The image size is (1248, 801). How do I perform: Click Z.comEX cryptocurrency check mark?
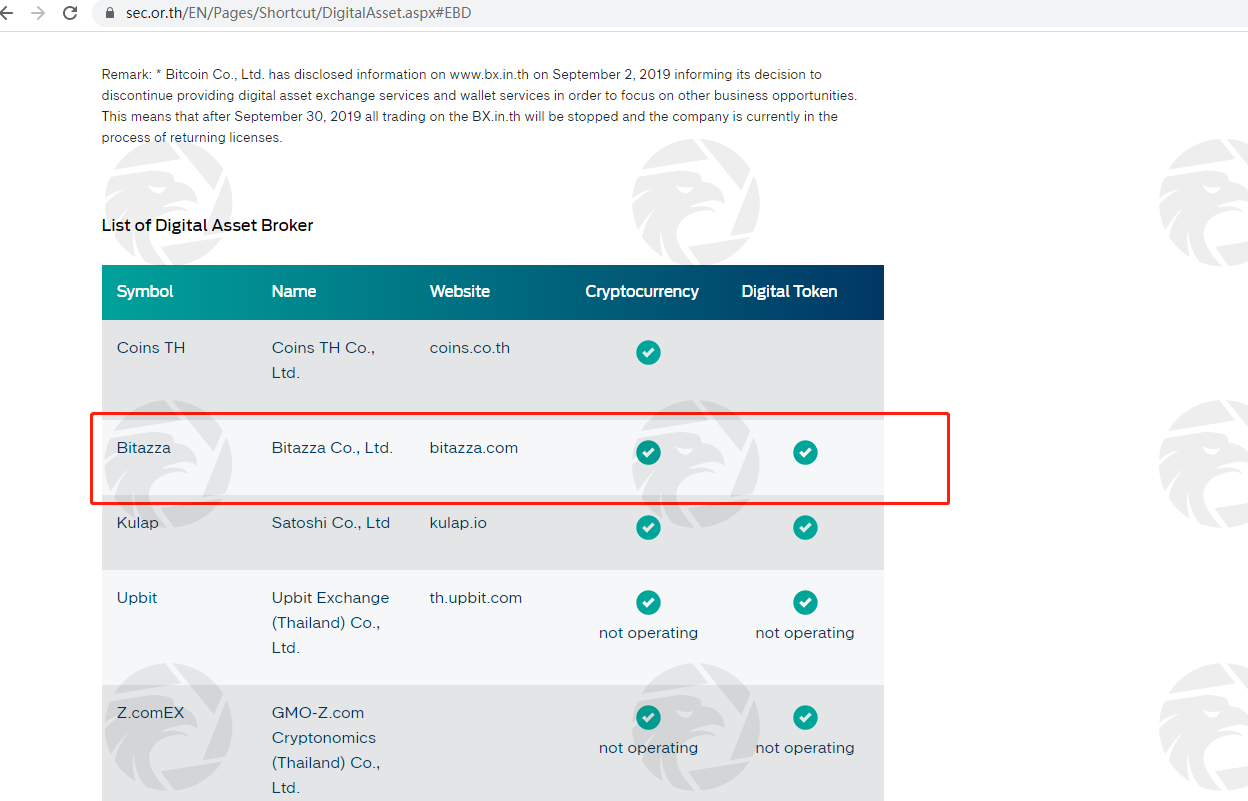(x=648, y=717)
